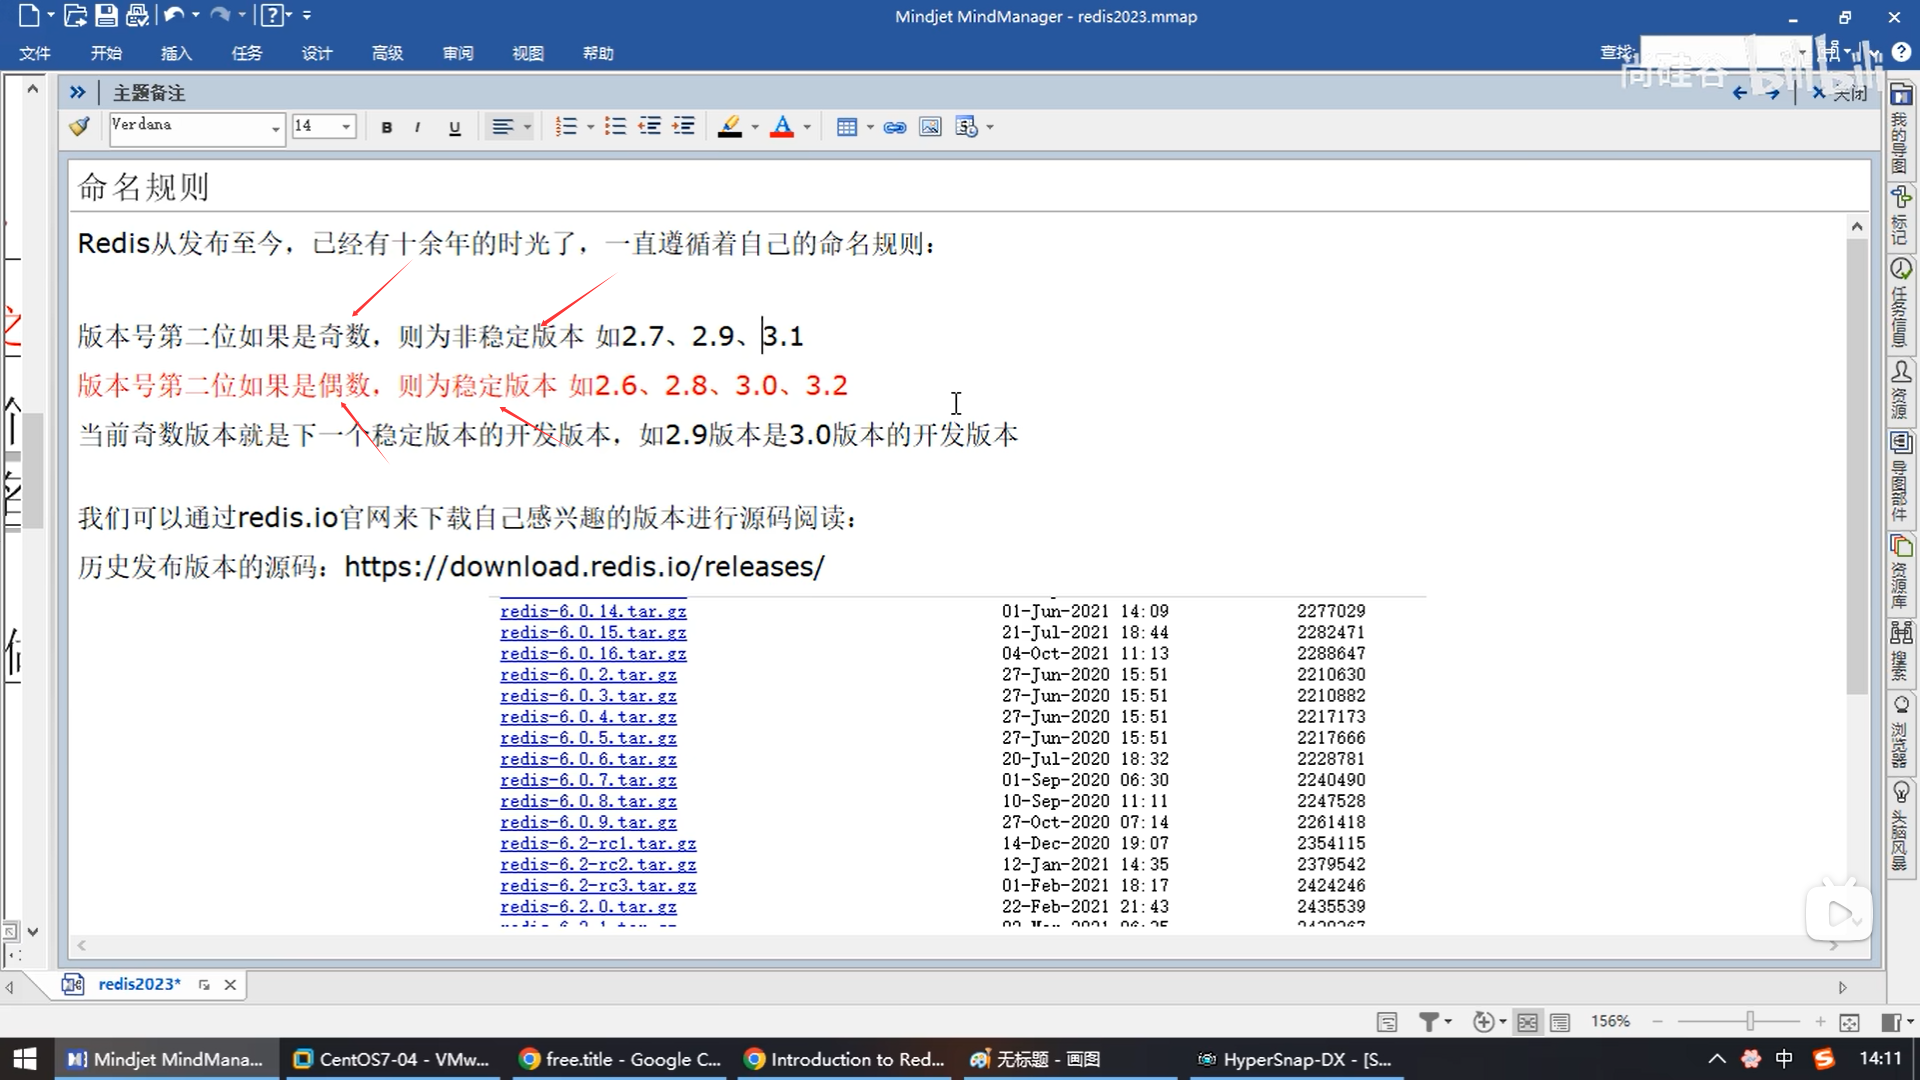Apply numbered list formatting
The height and width of the screenshot is (1080, 1920).
point(566,127)
